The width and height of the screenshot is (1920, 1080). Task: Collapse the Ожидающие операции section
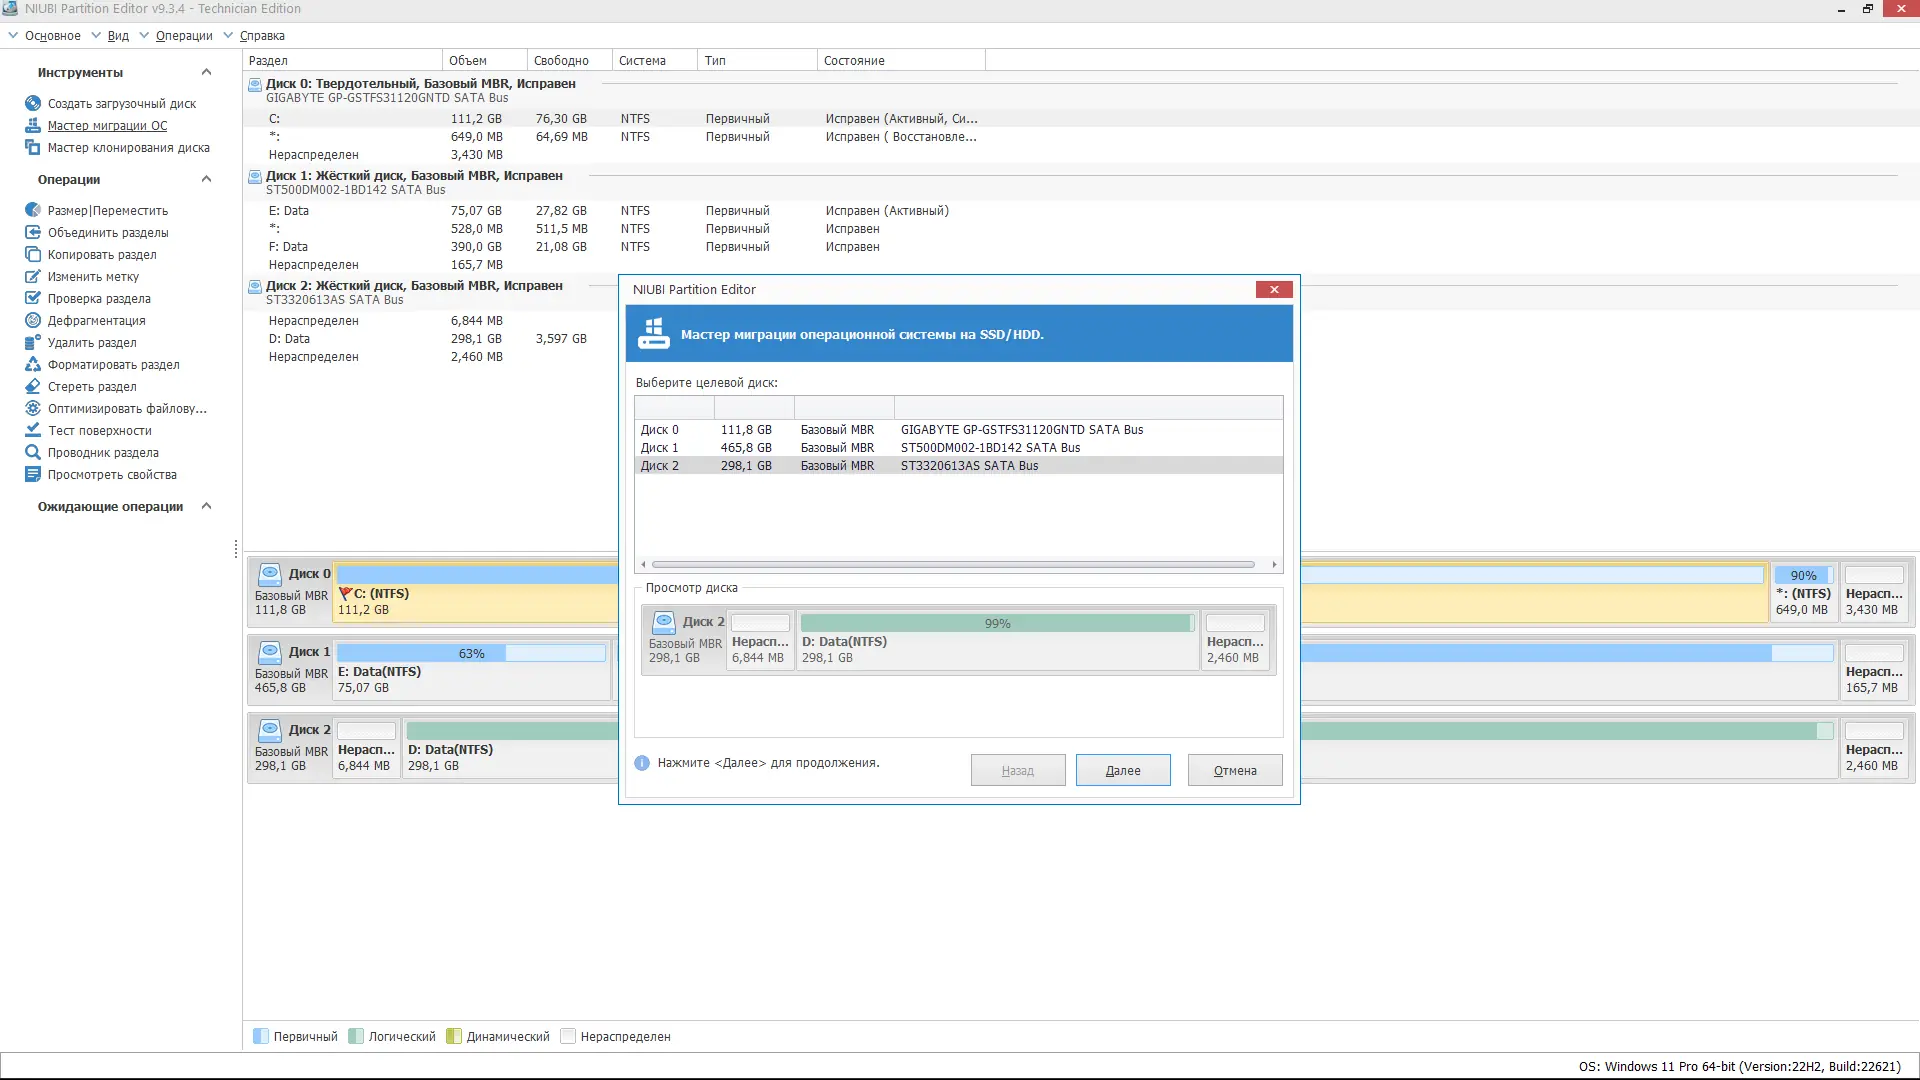[206, 506]
